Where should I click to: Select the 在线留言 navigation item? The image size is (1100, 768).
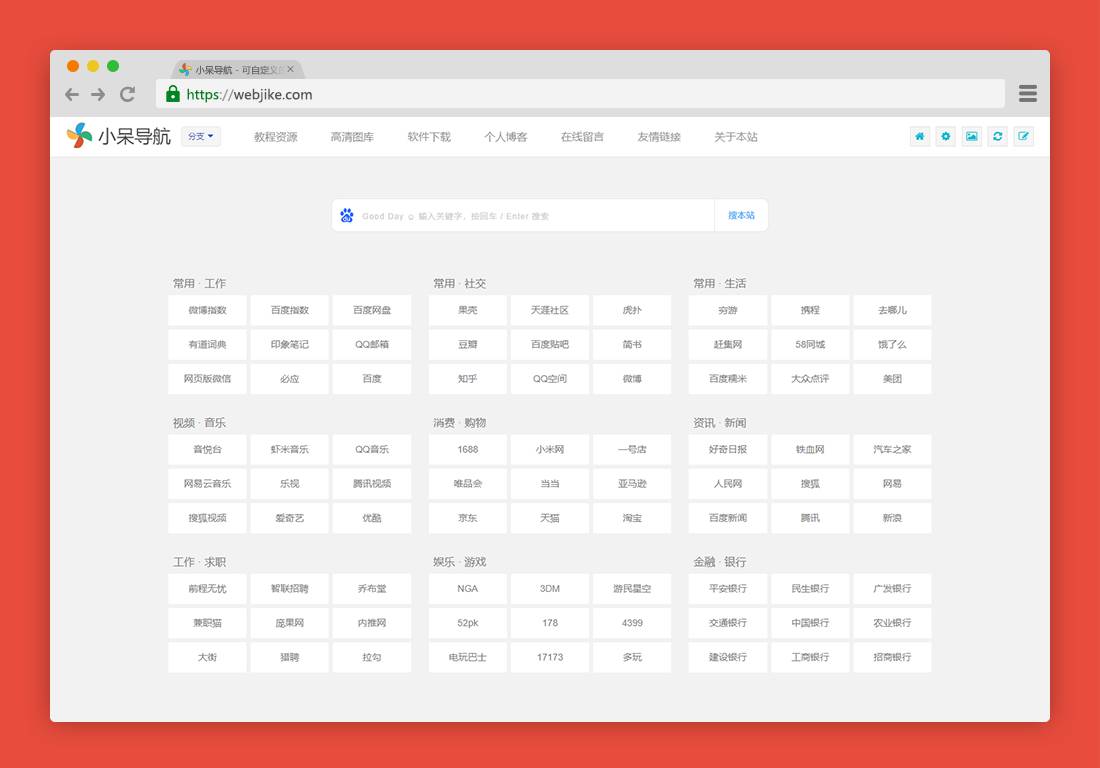(582, 137)
